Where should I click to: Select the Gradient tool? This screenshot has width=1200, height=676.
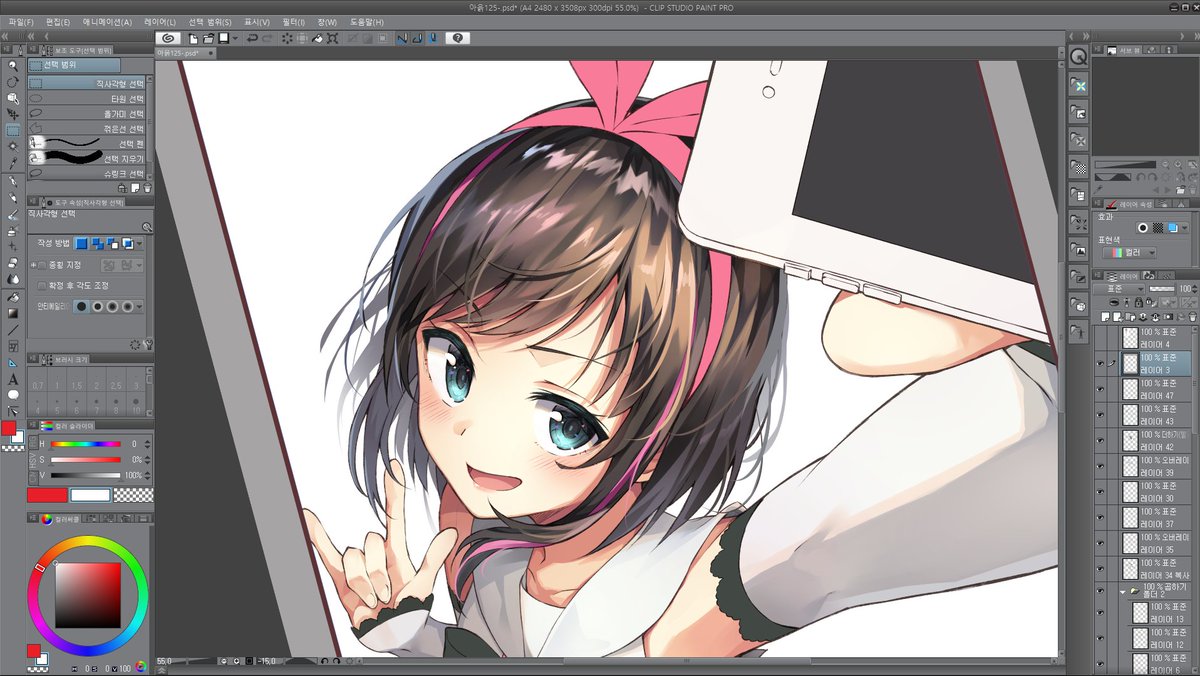click(x=12, y=313)
